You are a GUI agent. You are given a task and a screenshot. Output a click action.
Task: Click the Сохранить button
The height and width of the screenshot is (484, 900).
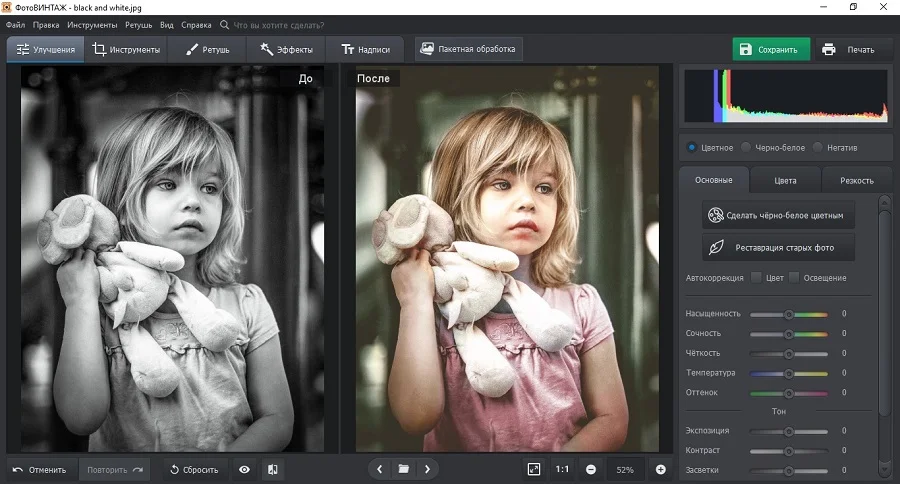pos(770,49)
